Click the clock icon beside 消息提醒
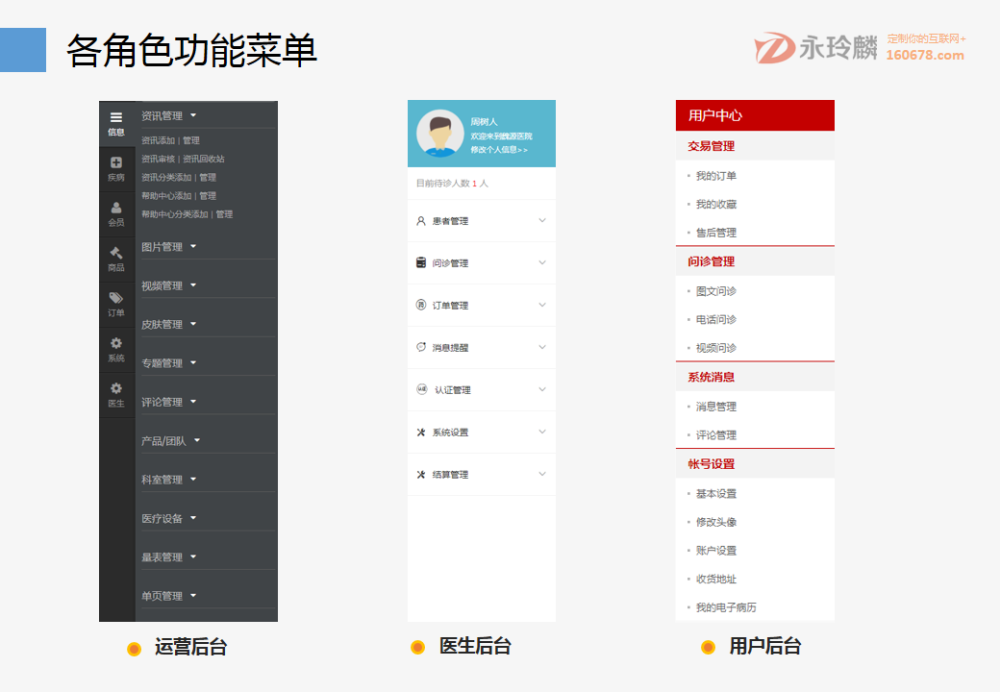The image size is (1000, 692). 418,344
